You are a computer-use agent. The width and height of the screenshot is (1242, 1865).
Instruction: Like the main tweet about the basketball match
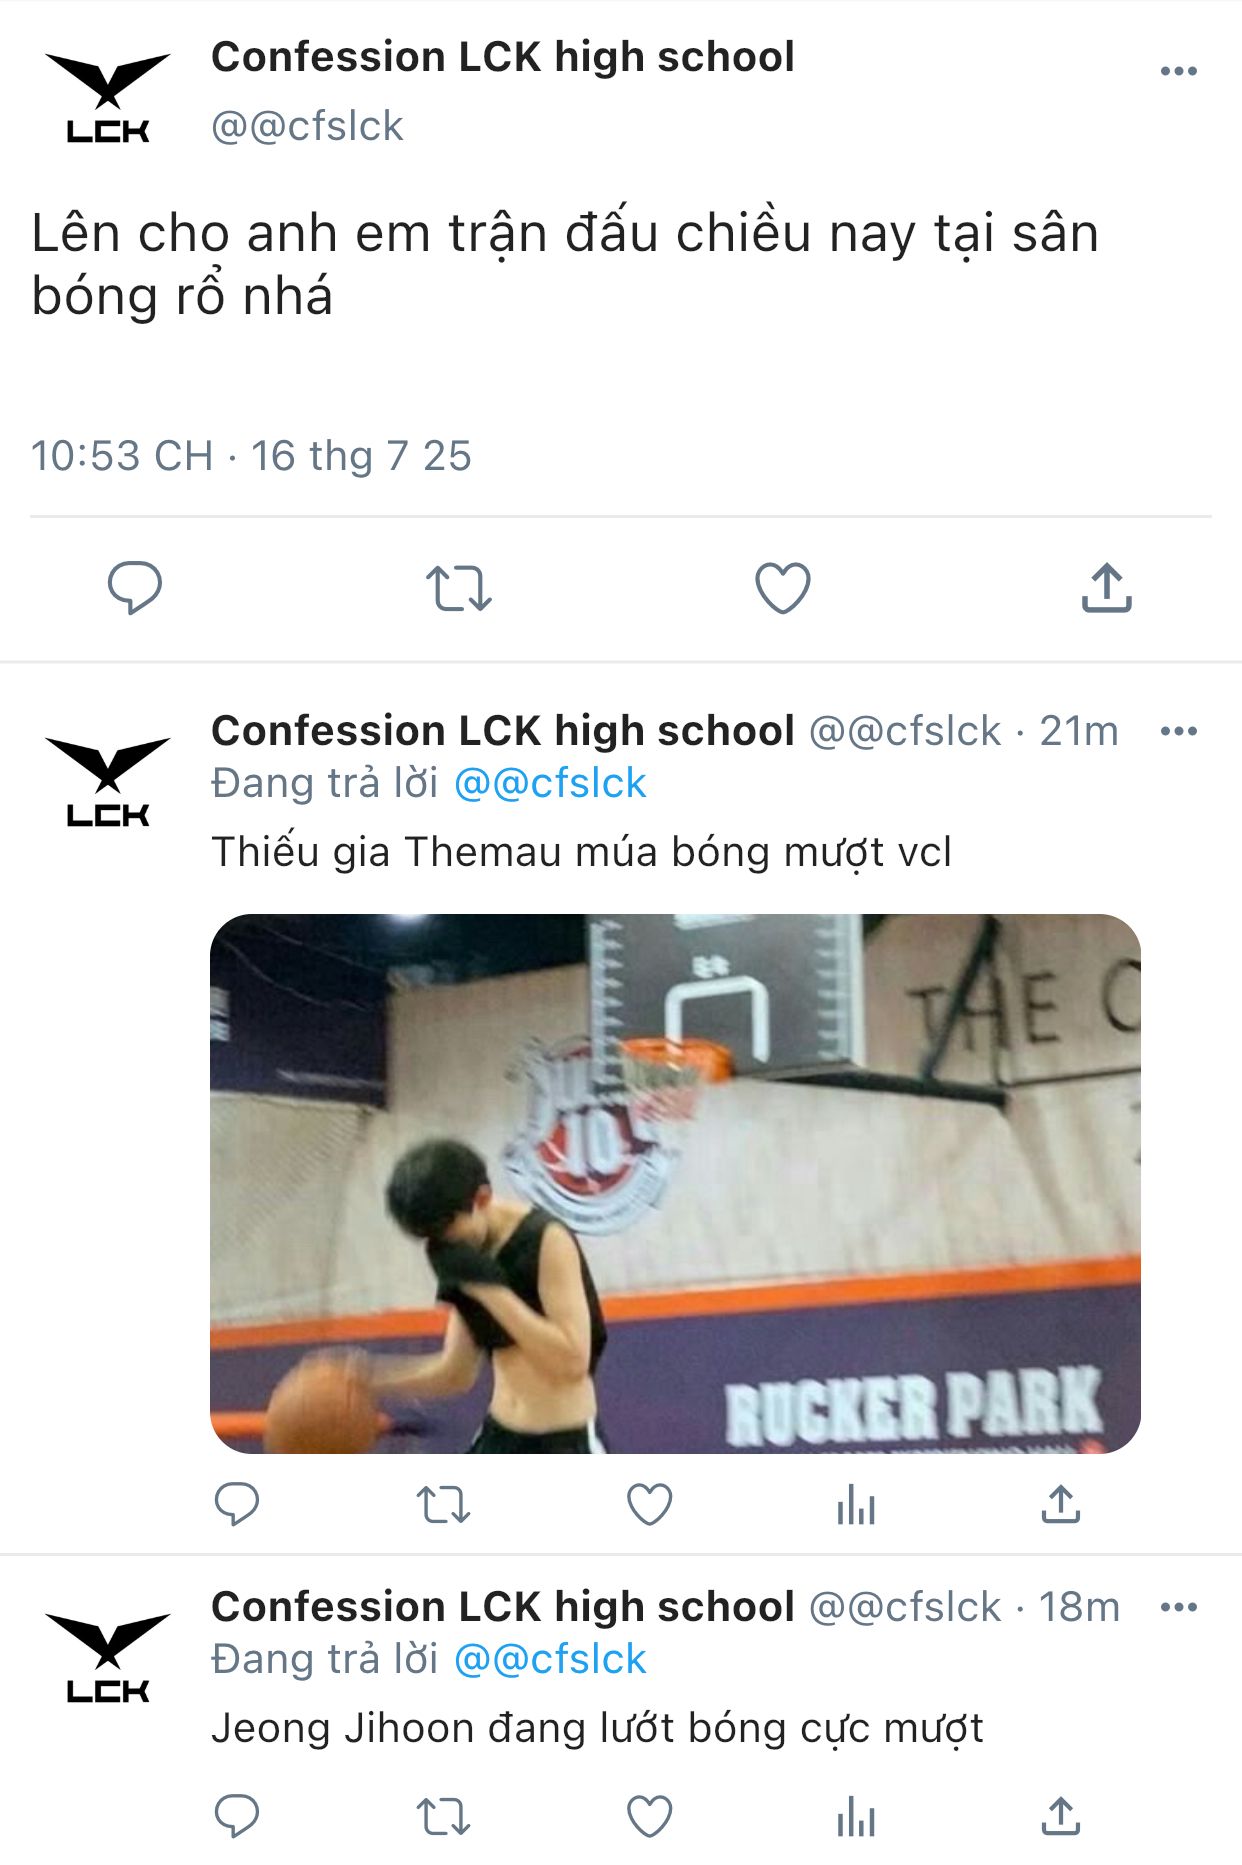point(782,587)
